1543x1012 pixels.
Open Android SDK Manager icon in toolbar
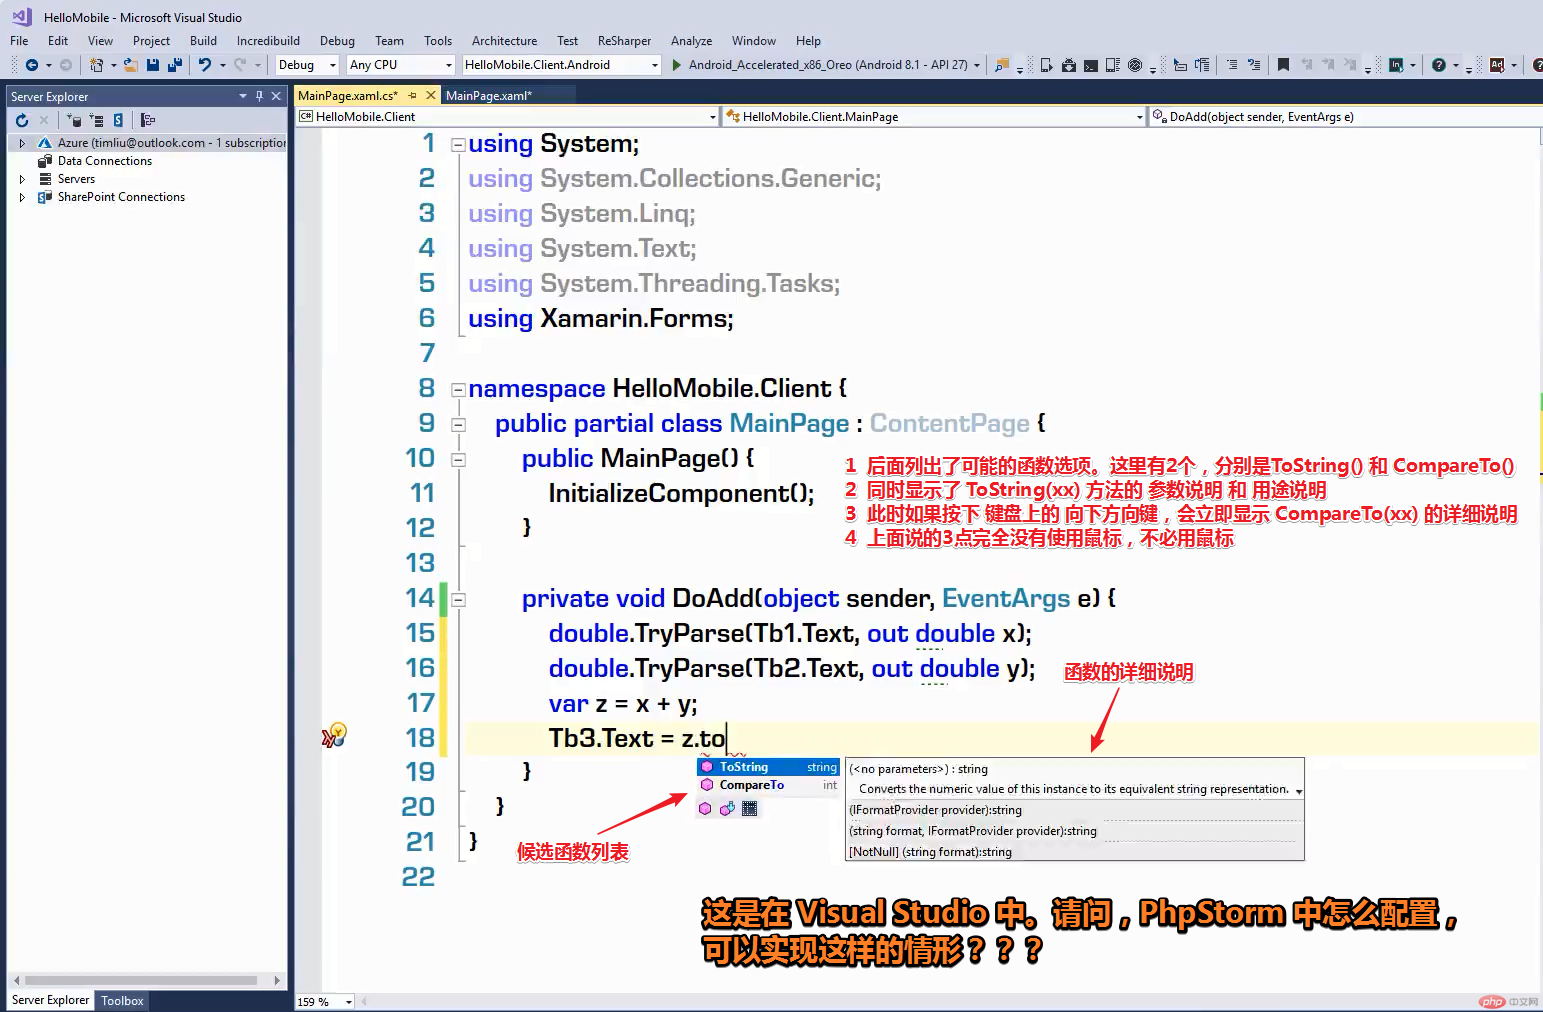[1068, 65]
